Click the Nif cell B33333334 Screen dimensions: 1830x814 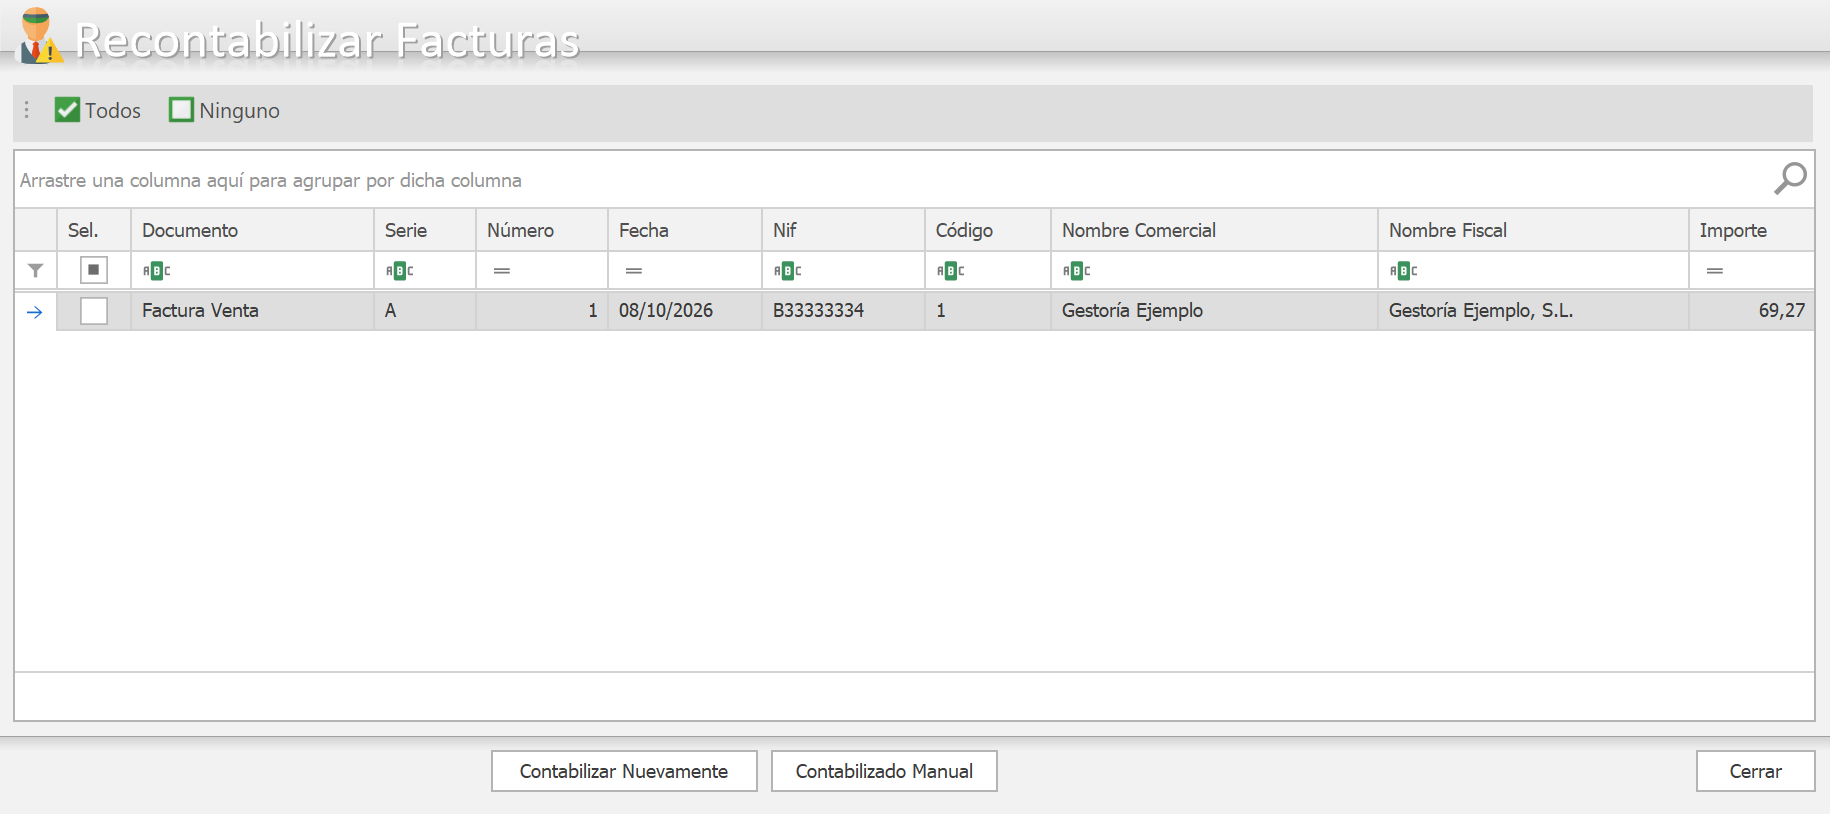(843, 311)
